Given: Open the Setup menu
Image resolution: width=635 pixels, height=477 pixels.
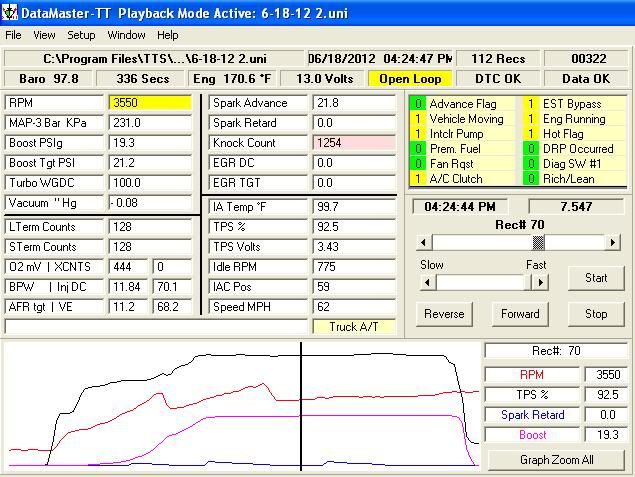Looking at the screenshot, I should 81,35.
